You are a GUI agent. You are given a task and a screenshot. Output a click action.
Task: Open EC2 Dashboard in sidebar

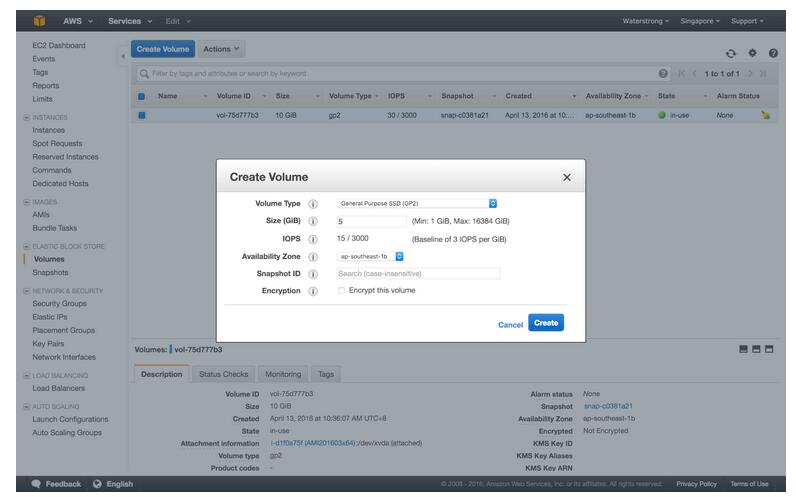point(59,45)
